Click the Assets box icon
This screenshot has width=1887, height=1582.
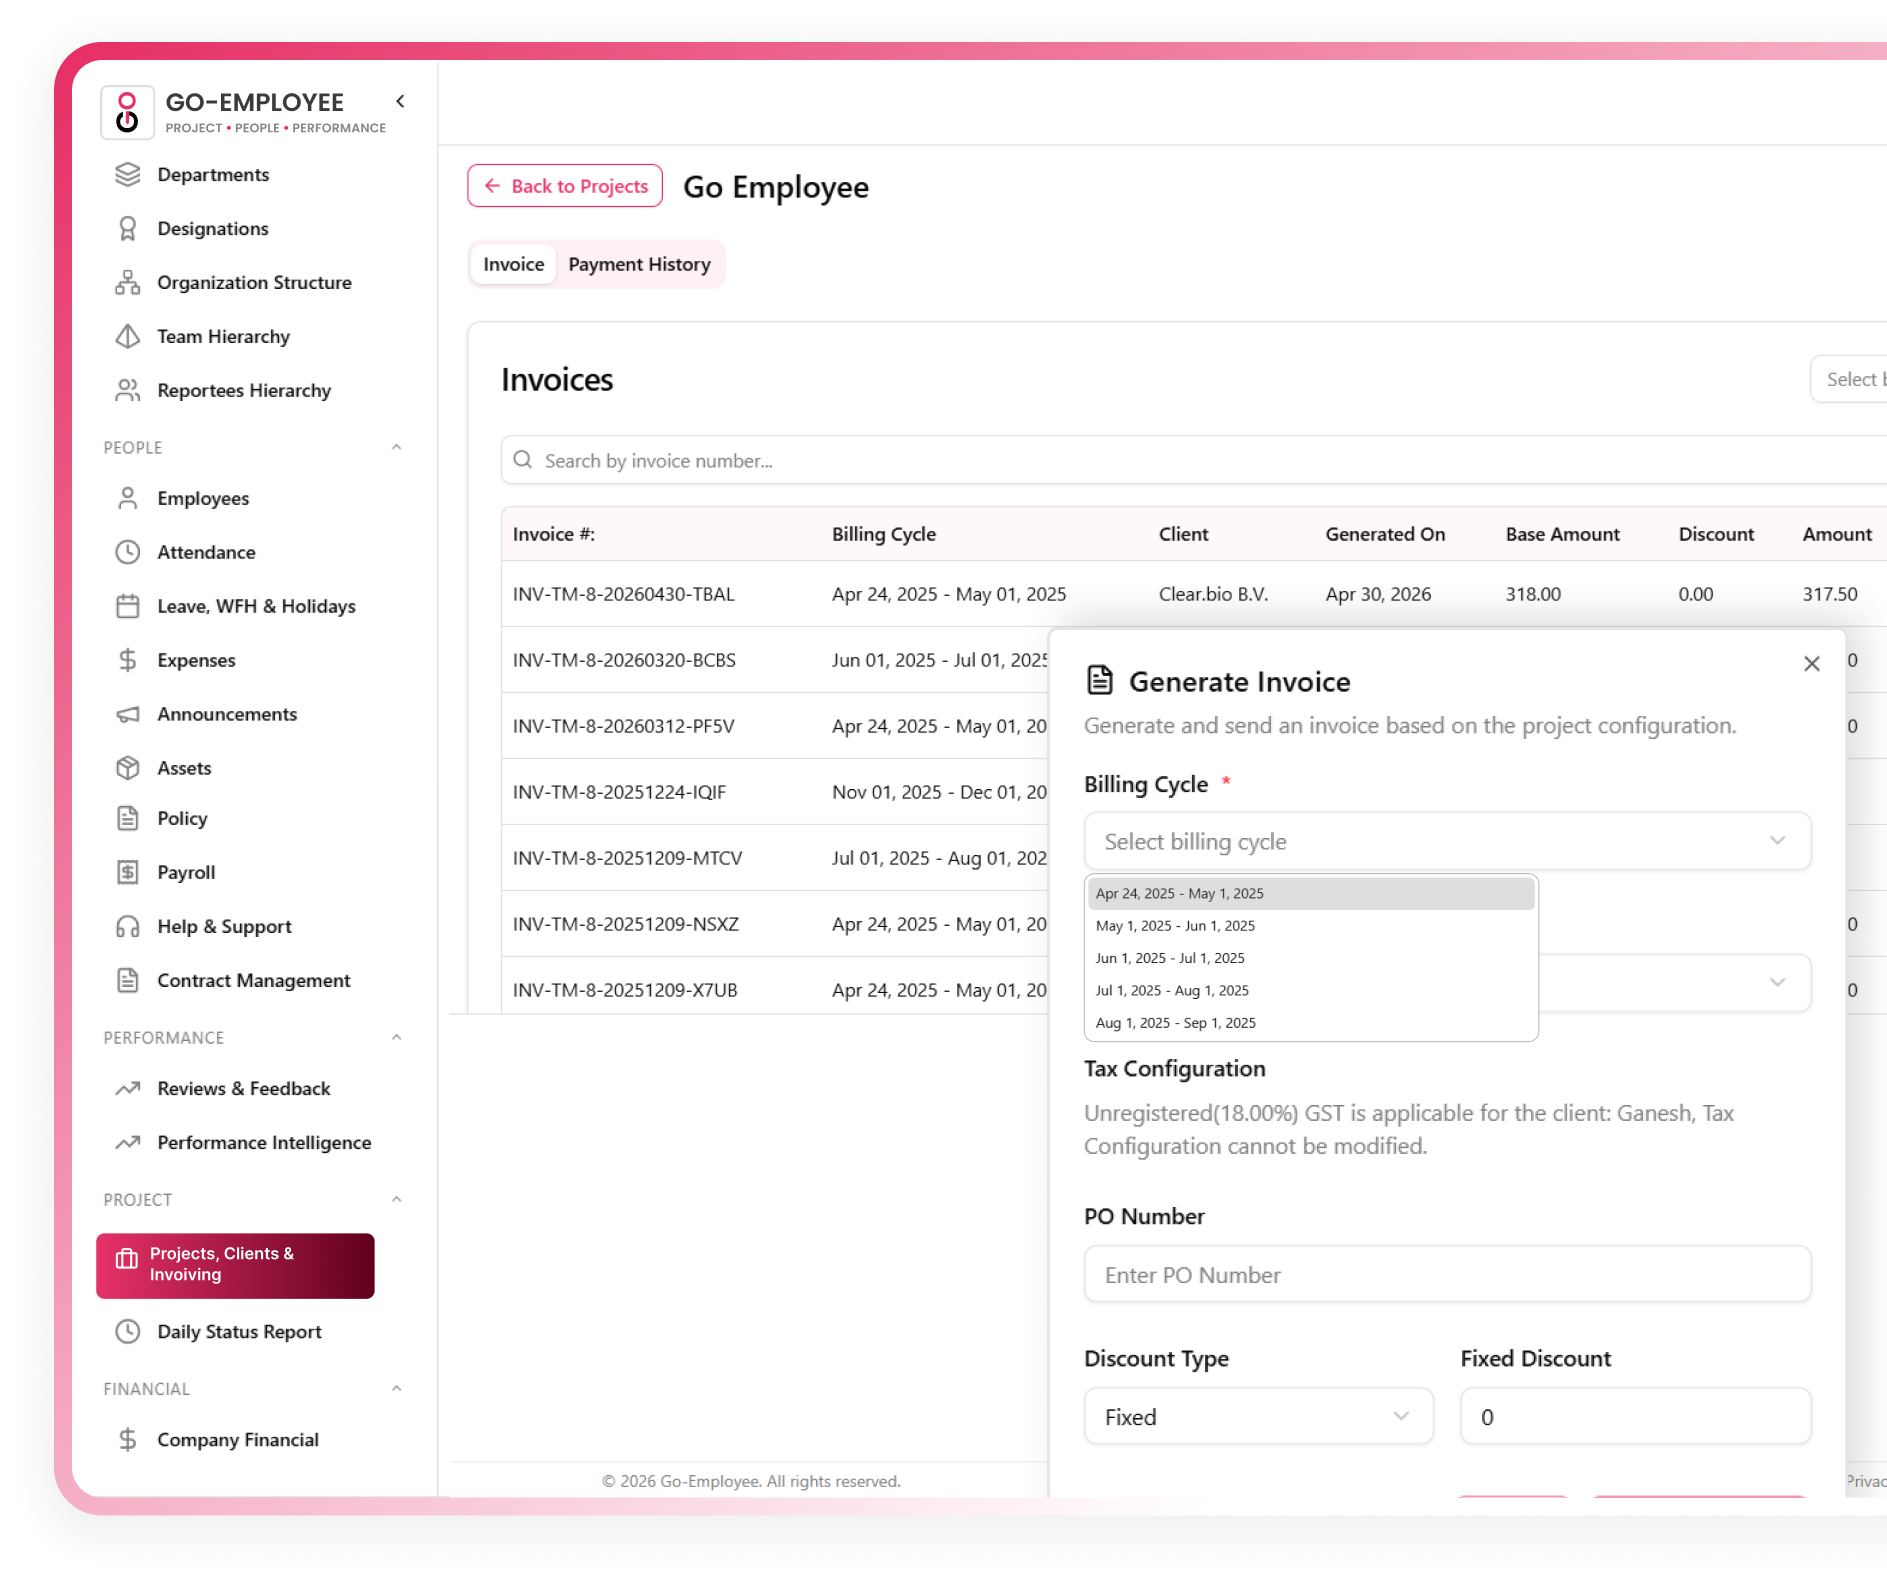click(x=127, y=769)
